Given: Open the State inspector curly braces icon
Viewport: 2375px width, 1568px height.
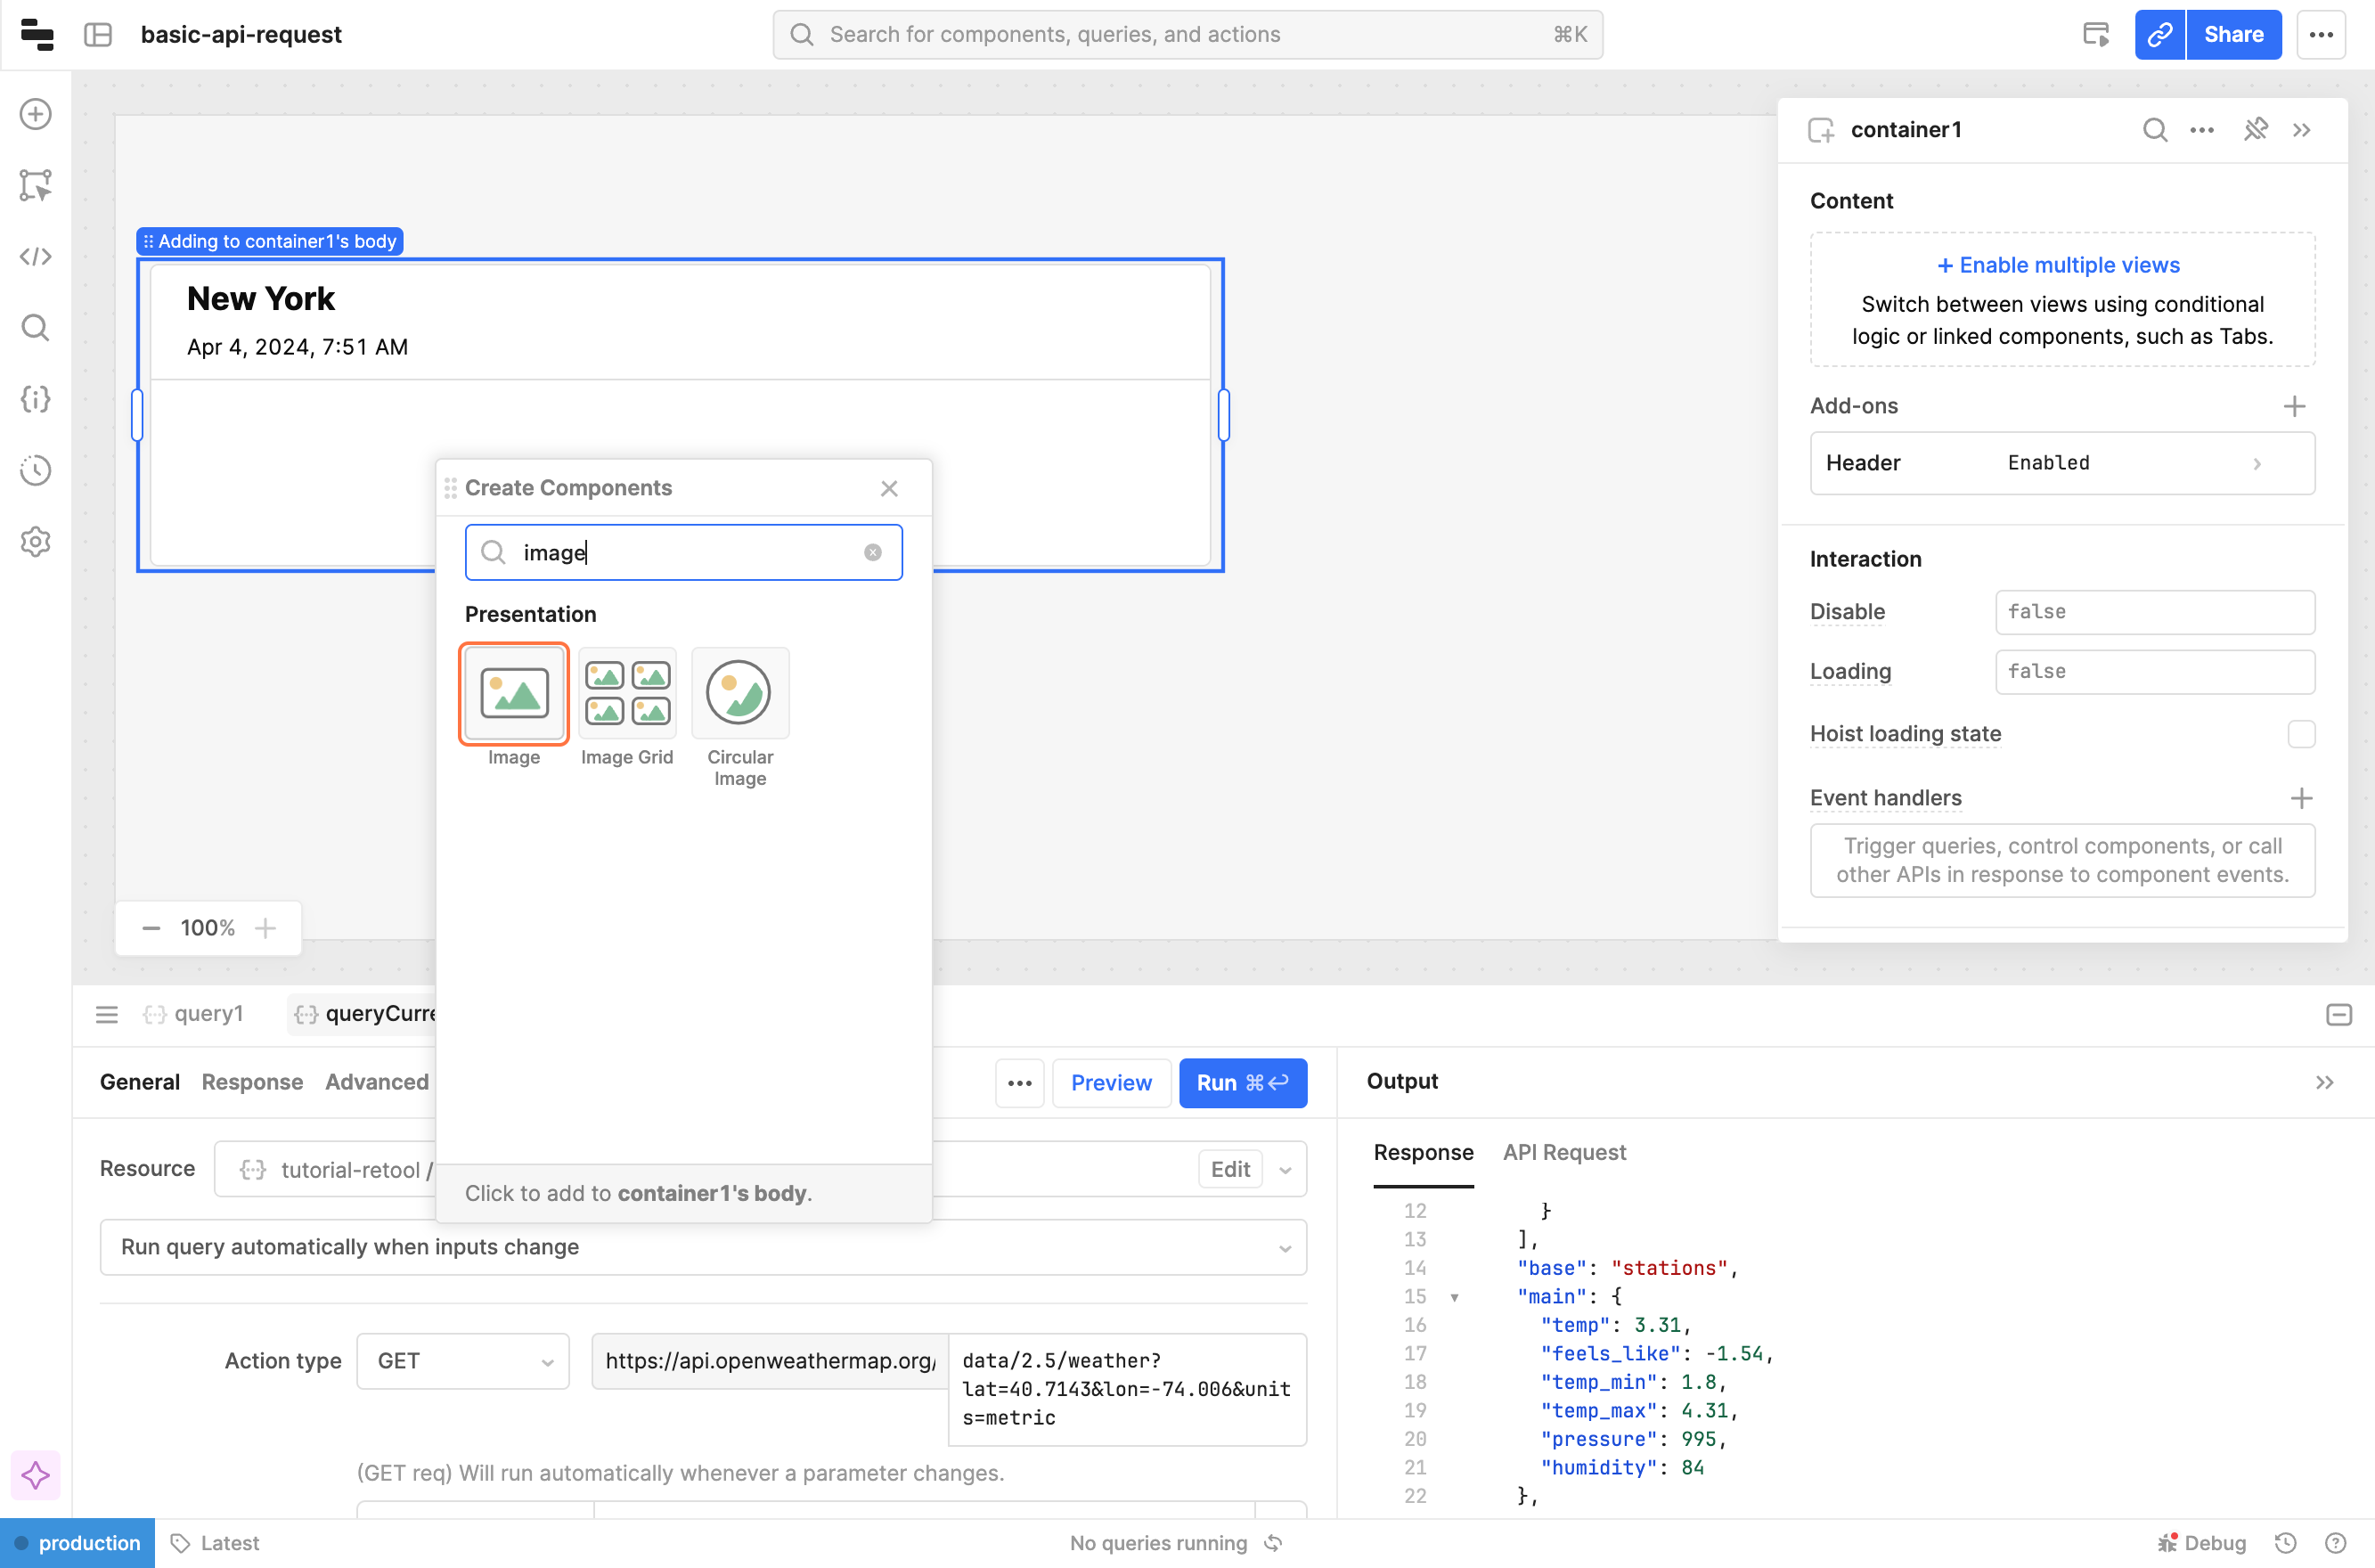Looking at the screenshot, I should pos(36,399).
